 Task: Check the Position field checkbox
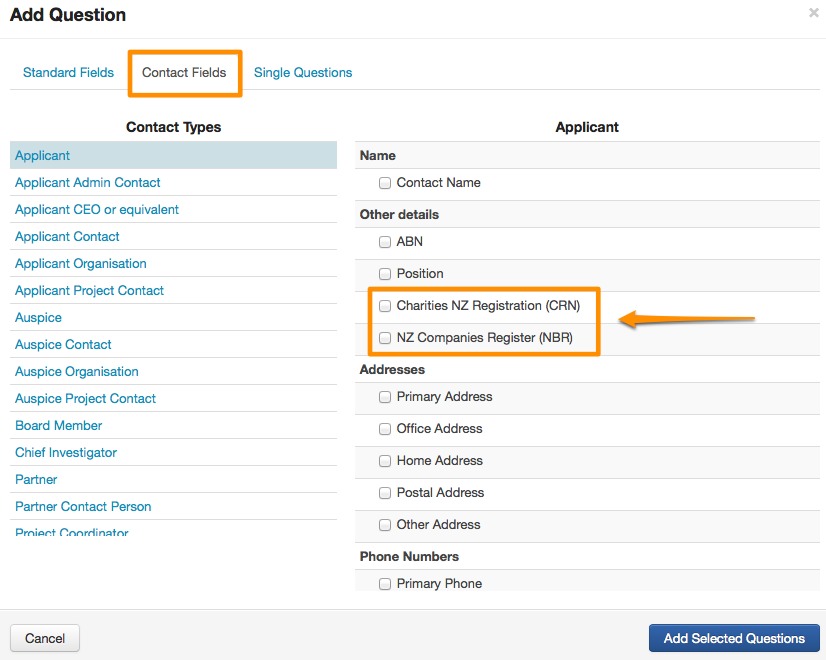(385, 274)
